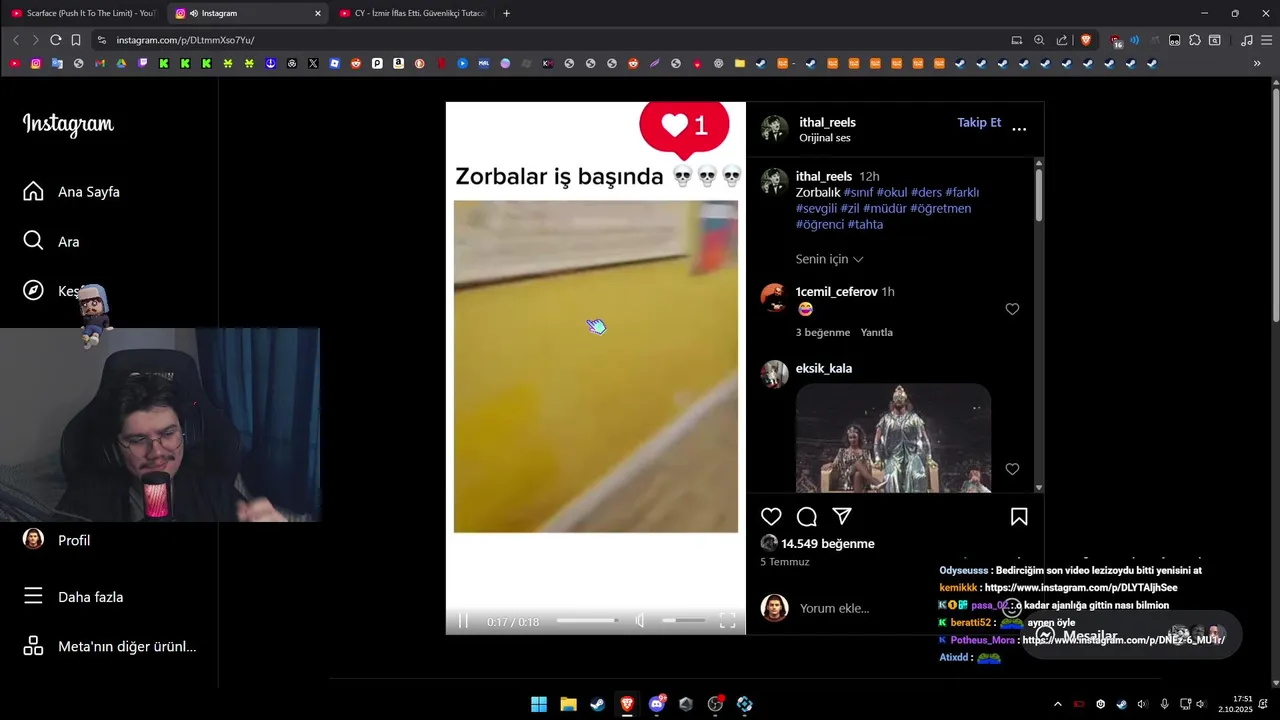
Task: Mute the video with speaker icon
Action: tap(640, 621)
